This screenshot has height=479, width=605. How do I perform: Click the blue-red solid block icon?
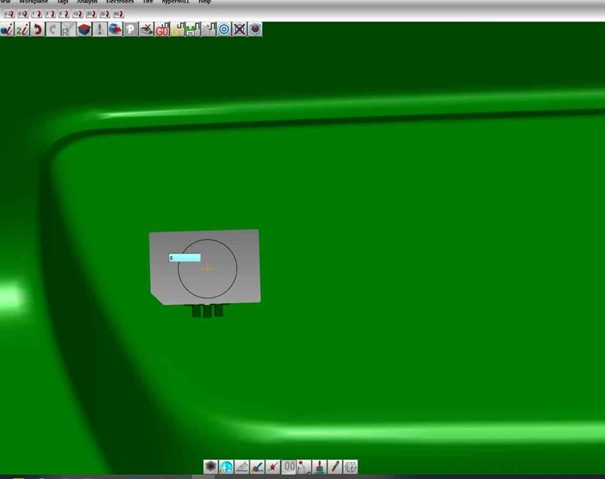click(x=84, y=30)
